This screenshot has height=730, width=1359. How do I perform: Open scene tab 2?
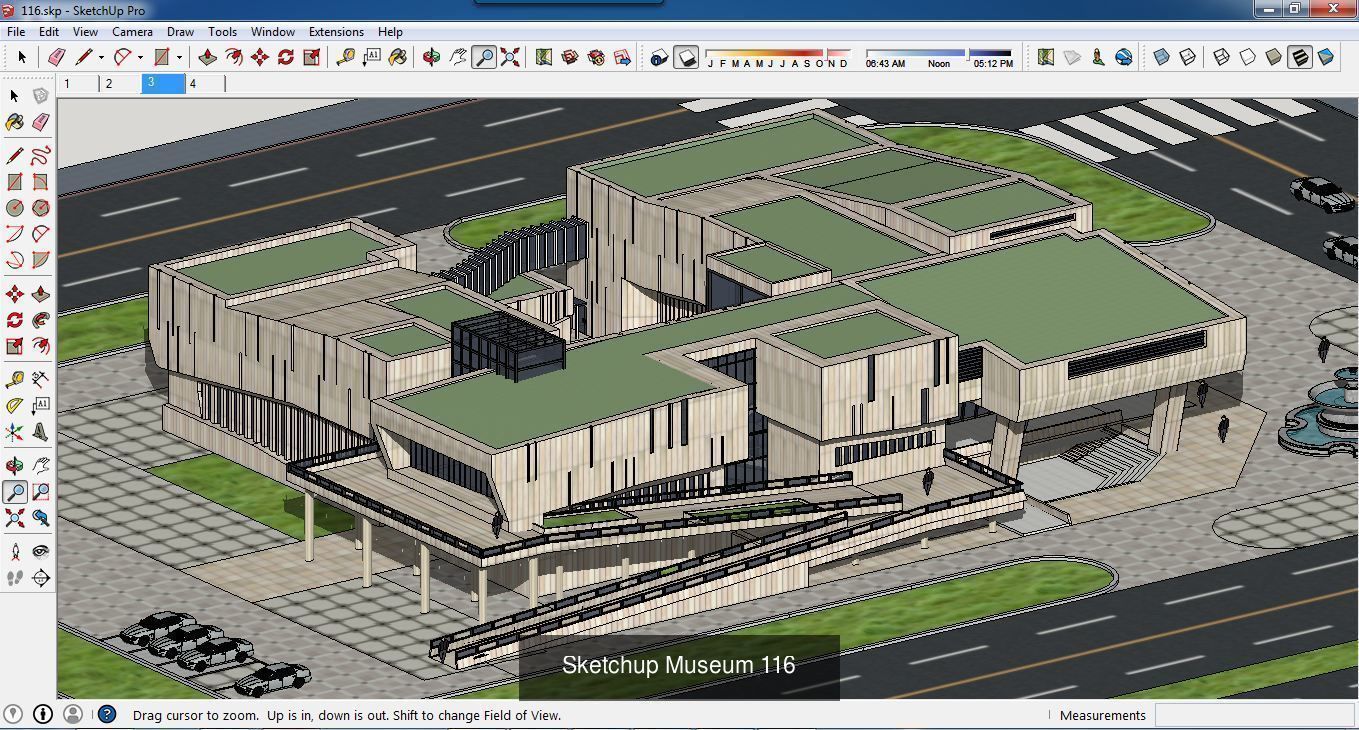(121, 84)
